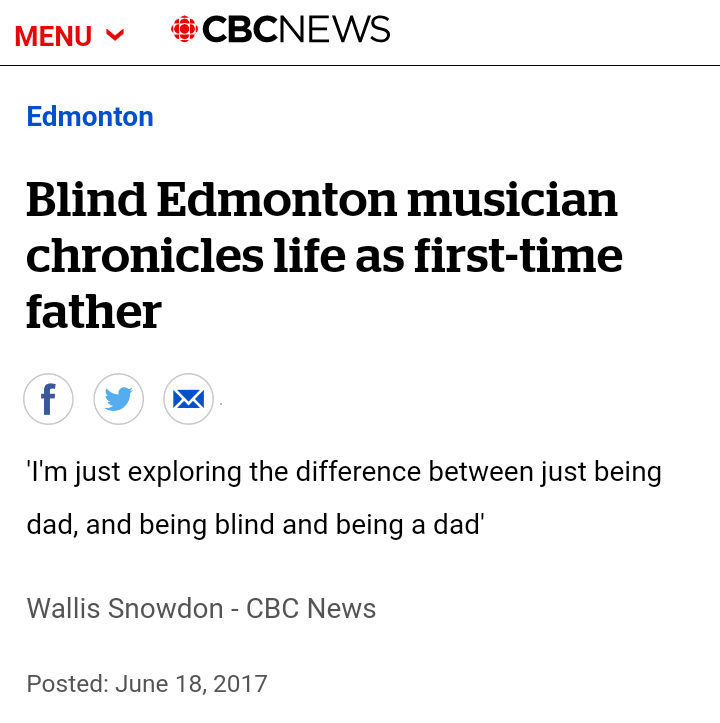This screenshot has height=723, width=720.
Task: Share the article on Twitter
Action: 118,399
